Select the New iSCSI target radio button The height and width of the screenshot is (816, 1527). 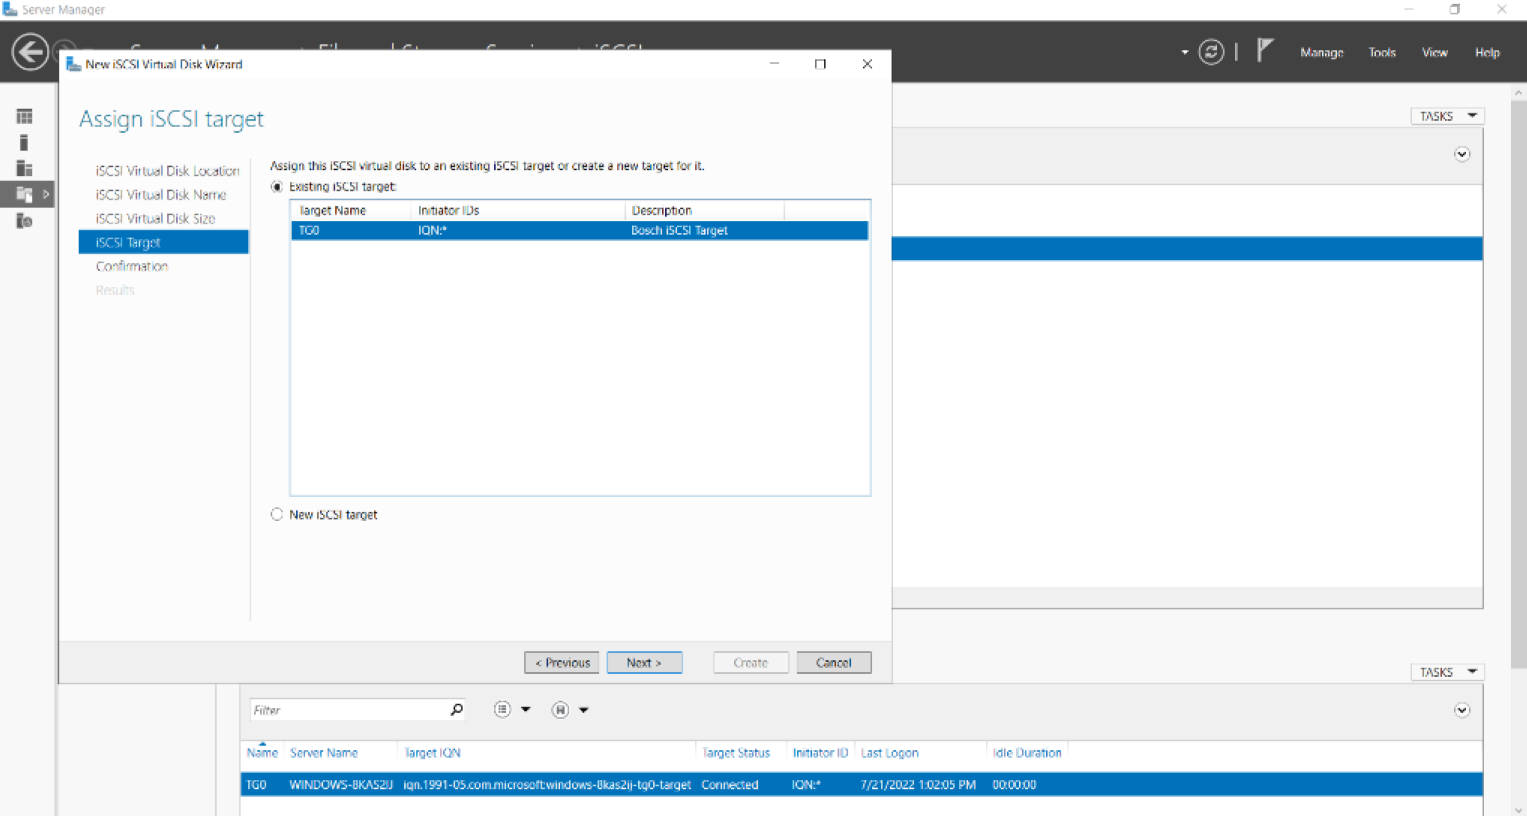277,515
